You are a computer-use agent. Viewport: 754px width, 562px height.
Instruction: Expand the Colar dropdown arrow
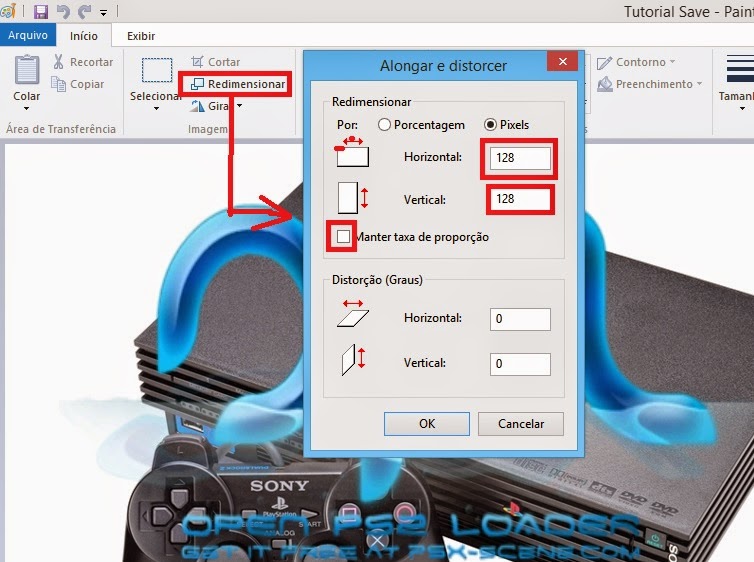[26, 109]
